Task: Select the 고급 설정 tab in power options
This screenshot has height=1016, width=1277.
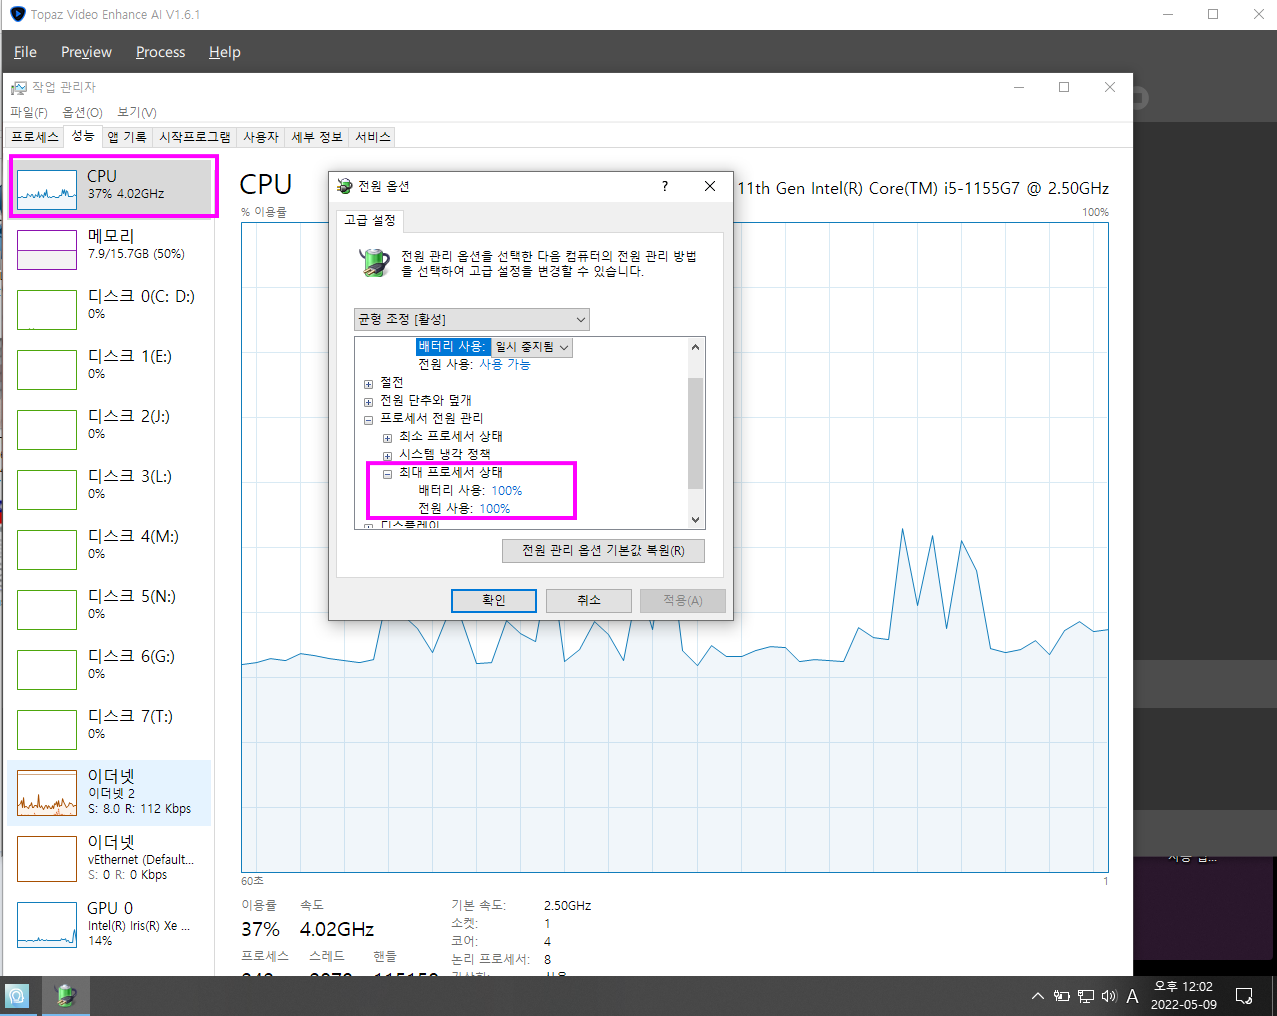Action: click(x=370, y=220)
